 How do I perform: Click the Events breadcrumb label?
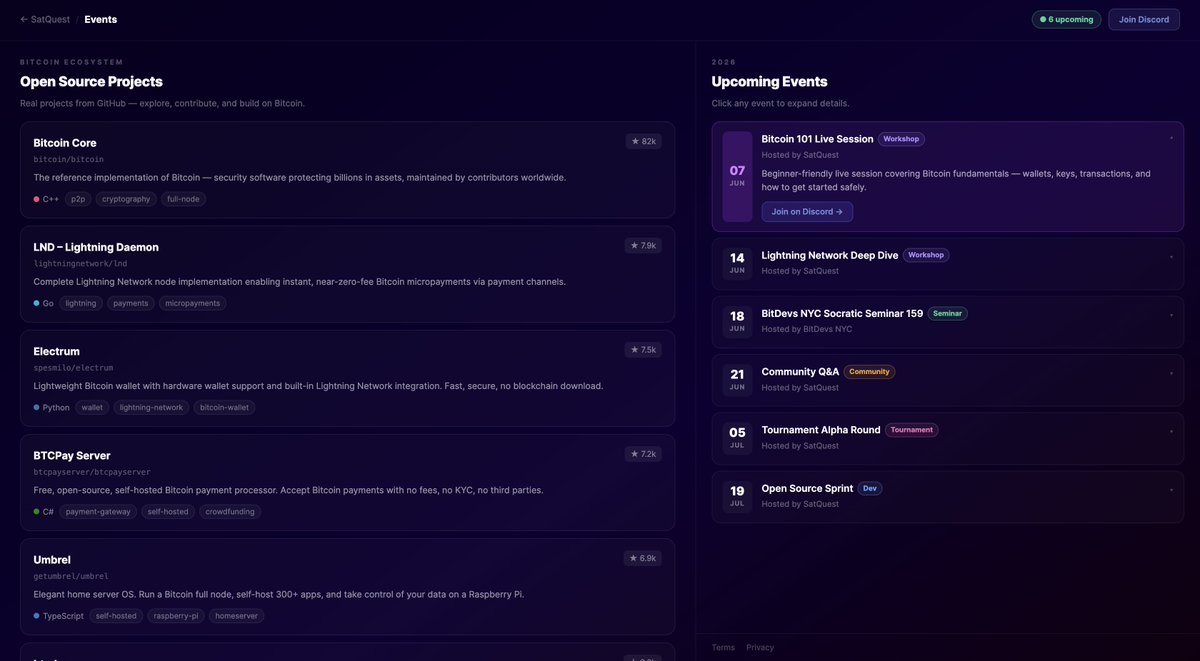(x=100, y=19)
